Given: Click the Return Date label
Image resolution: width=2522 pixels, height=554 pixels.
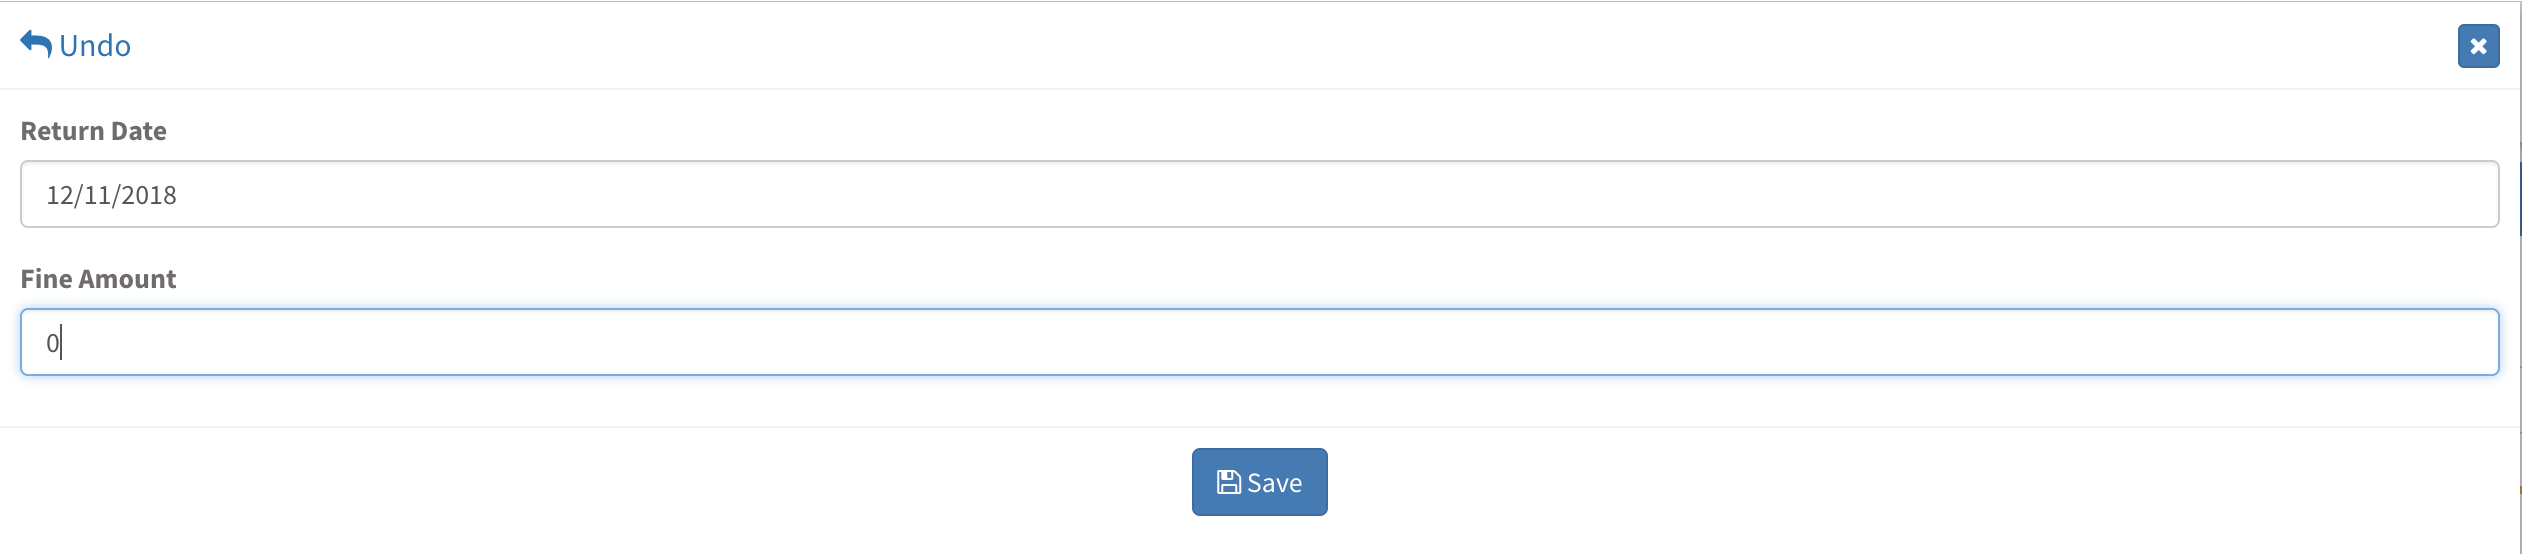Looking at the screenshot, I should coord(93,131).
